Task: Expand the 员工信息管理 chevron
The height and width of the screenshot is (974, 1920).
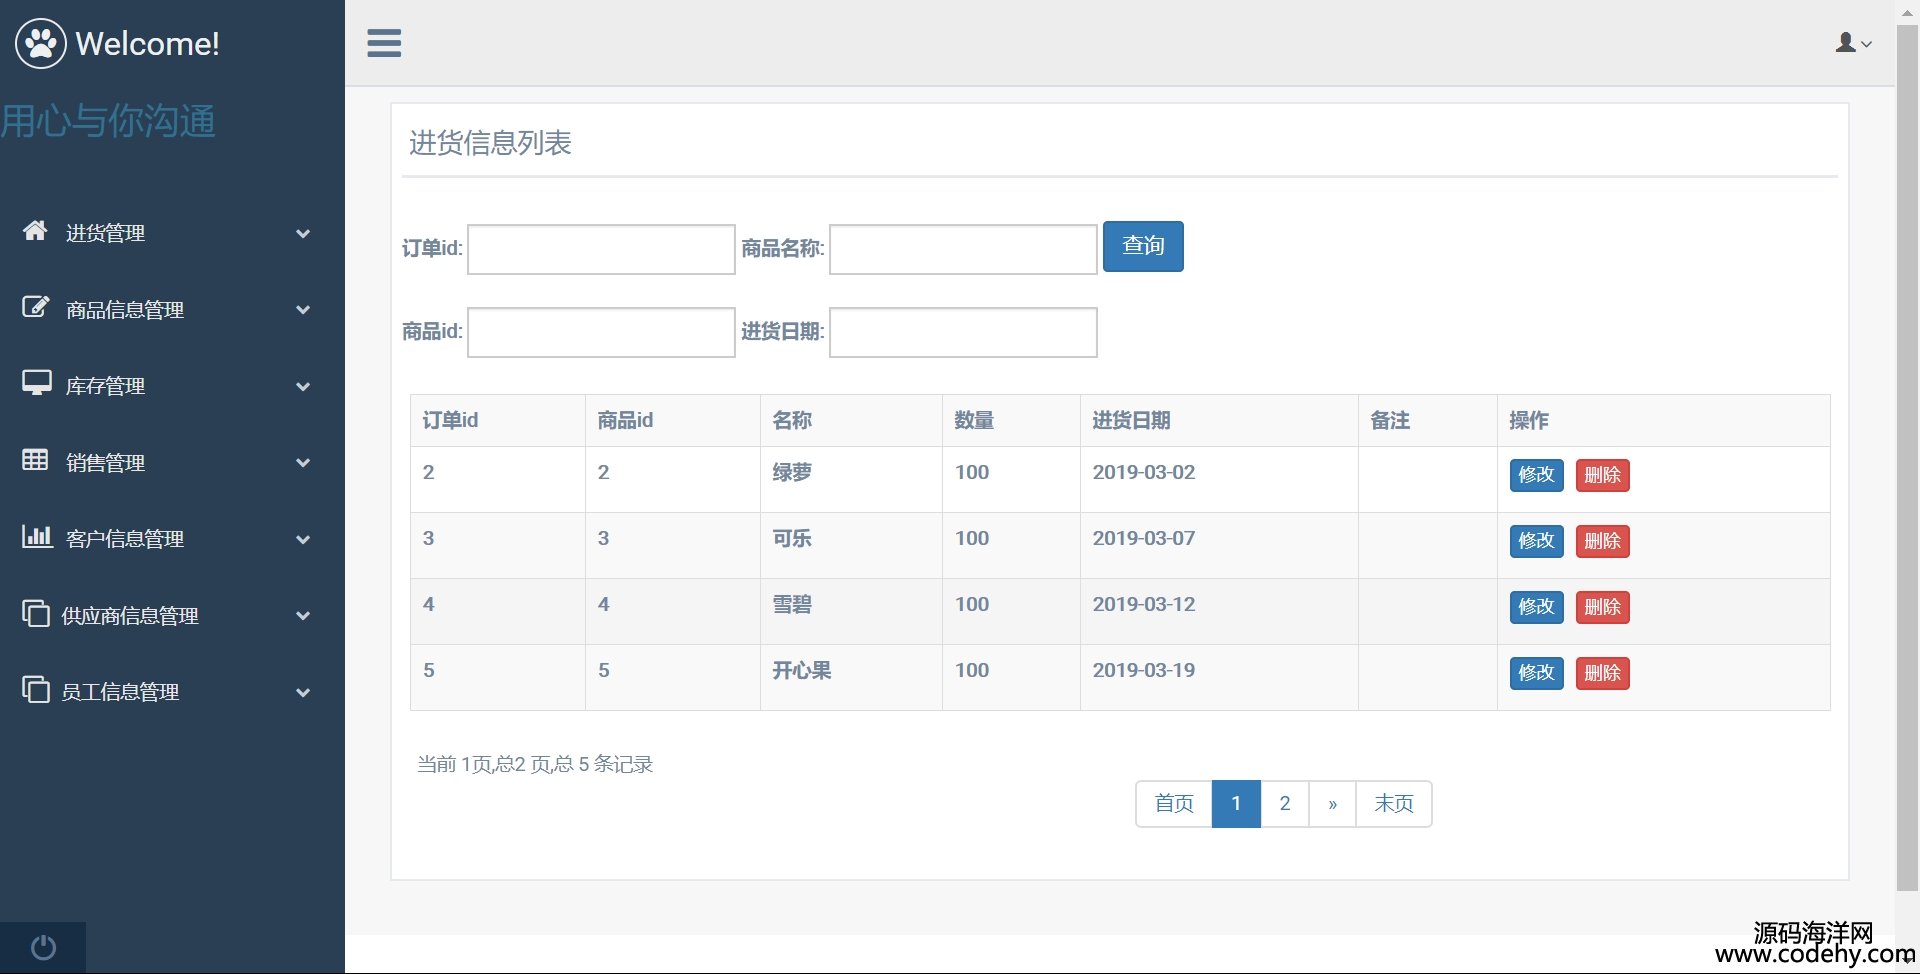Action: pyautogui.click(x=303, y=692)
